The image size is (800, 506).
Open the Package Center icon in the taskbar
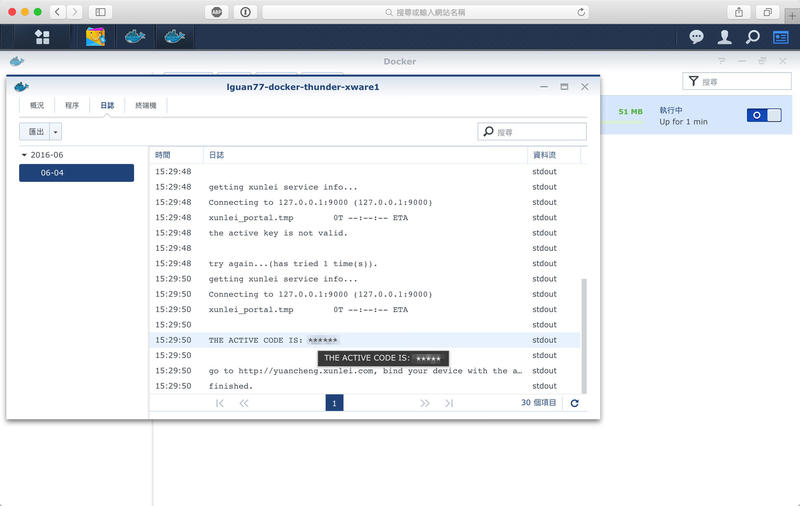pos(96,37)
